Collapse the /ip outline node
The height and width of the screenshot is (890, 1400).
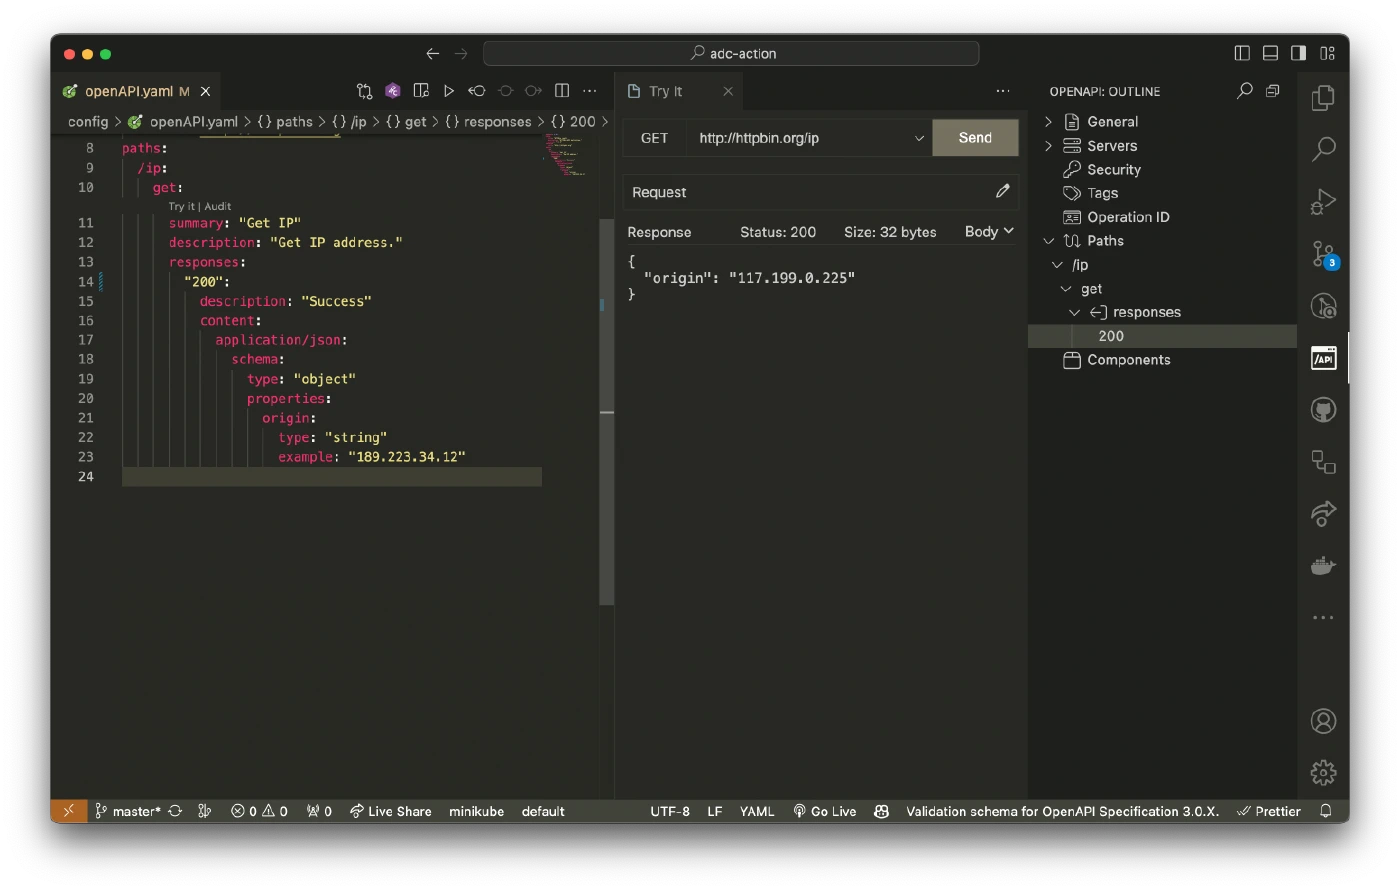click(x=1057, y=264)
